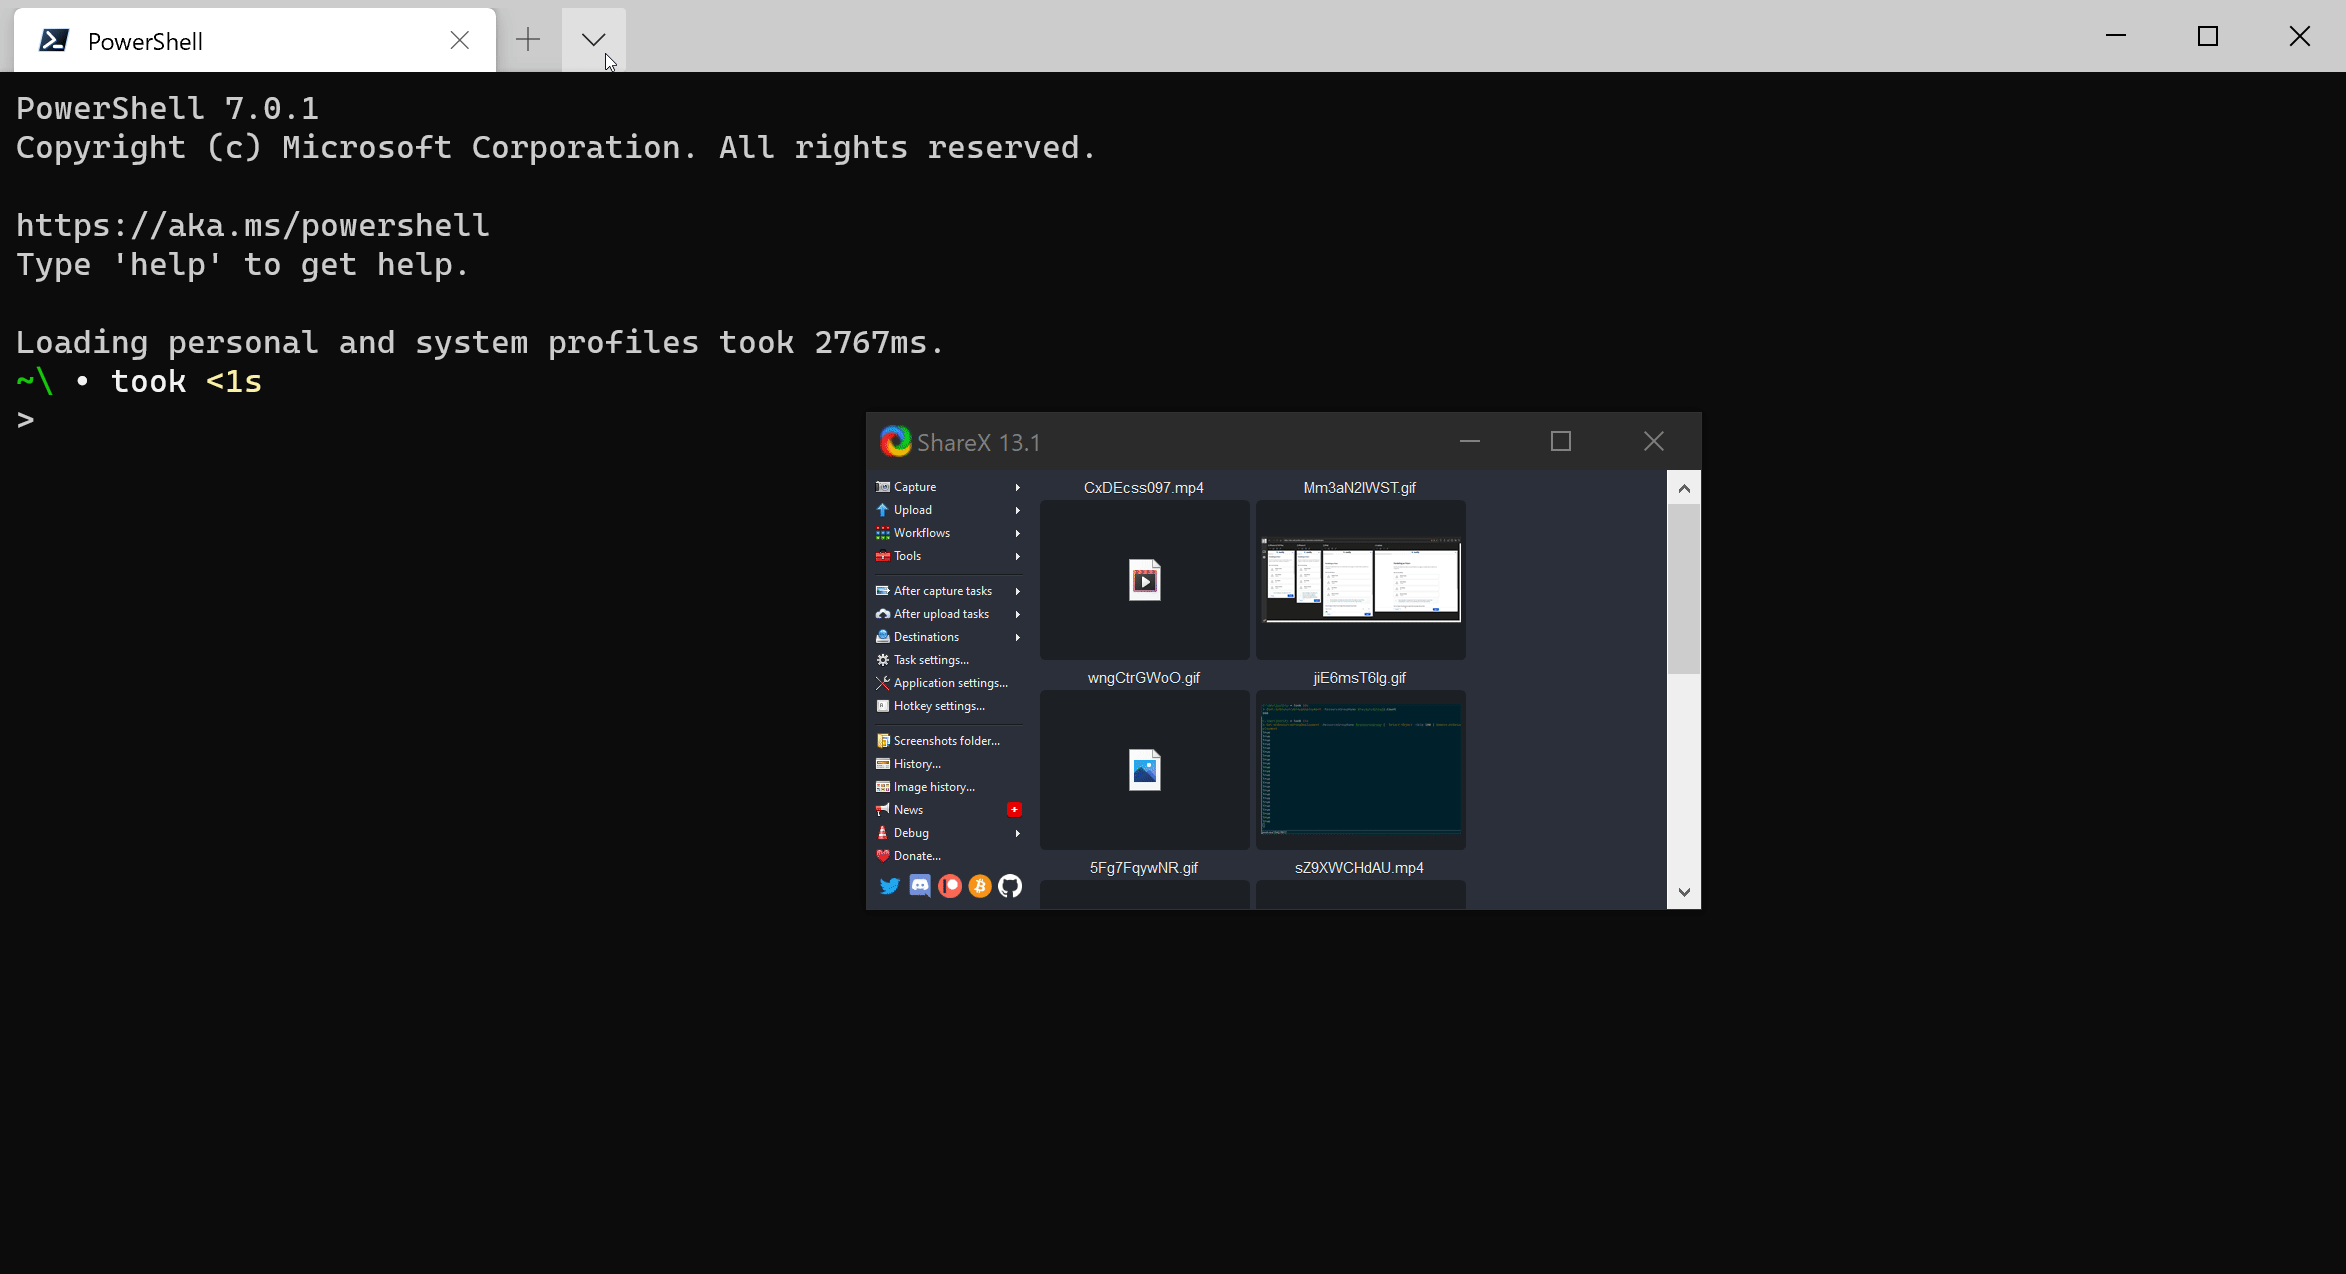Select the Mm3aN2lWST.gif thumbnail
This screenshot has width=2346, height=1274.
[x=1360, y=580]
